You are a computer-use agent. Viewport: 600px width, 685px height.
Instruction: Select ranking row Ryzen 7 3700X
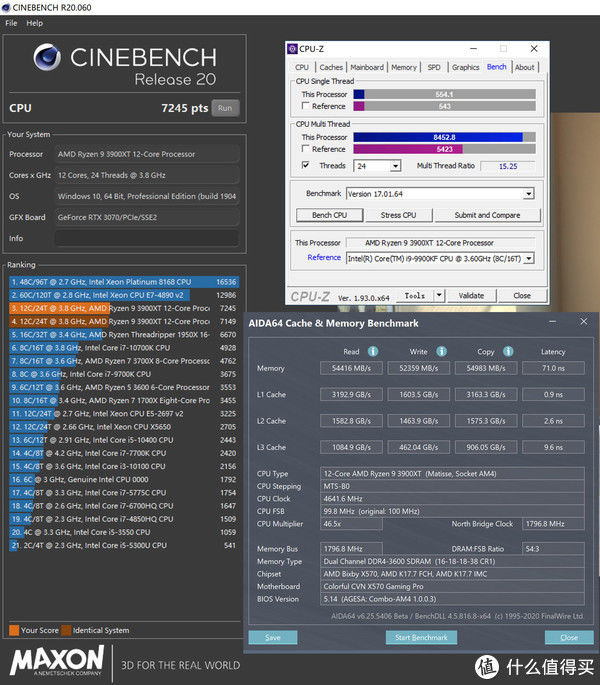124,361
